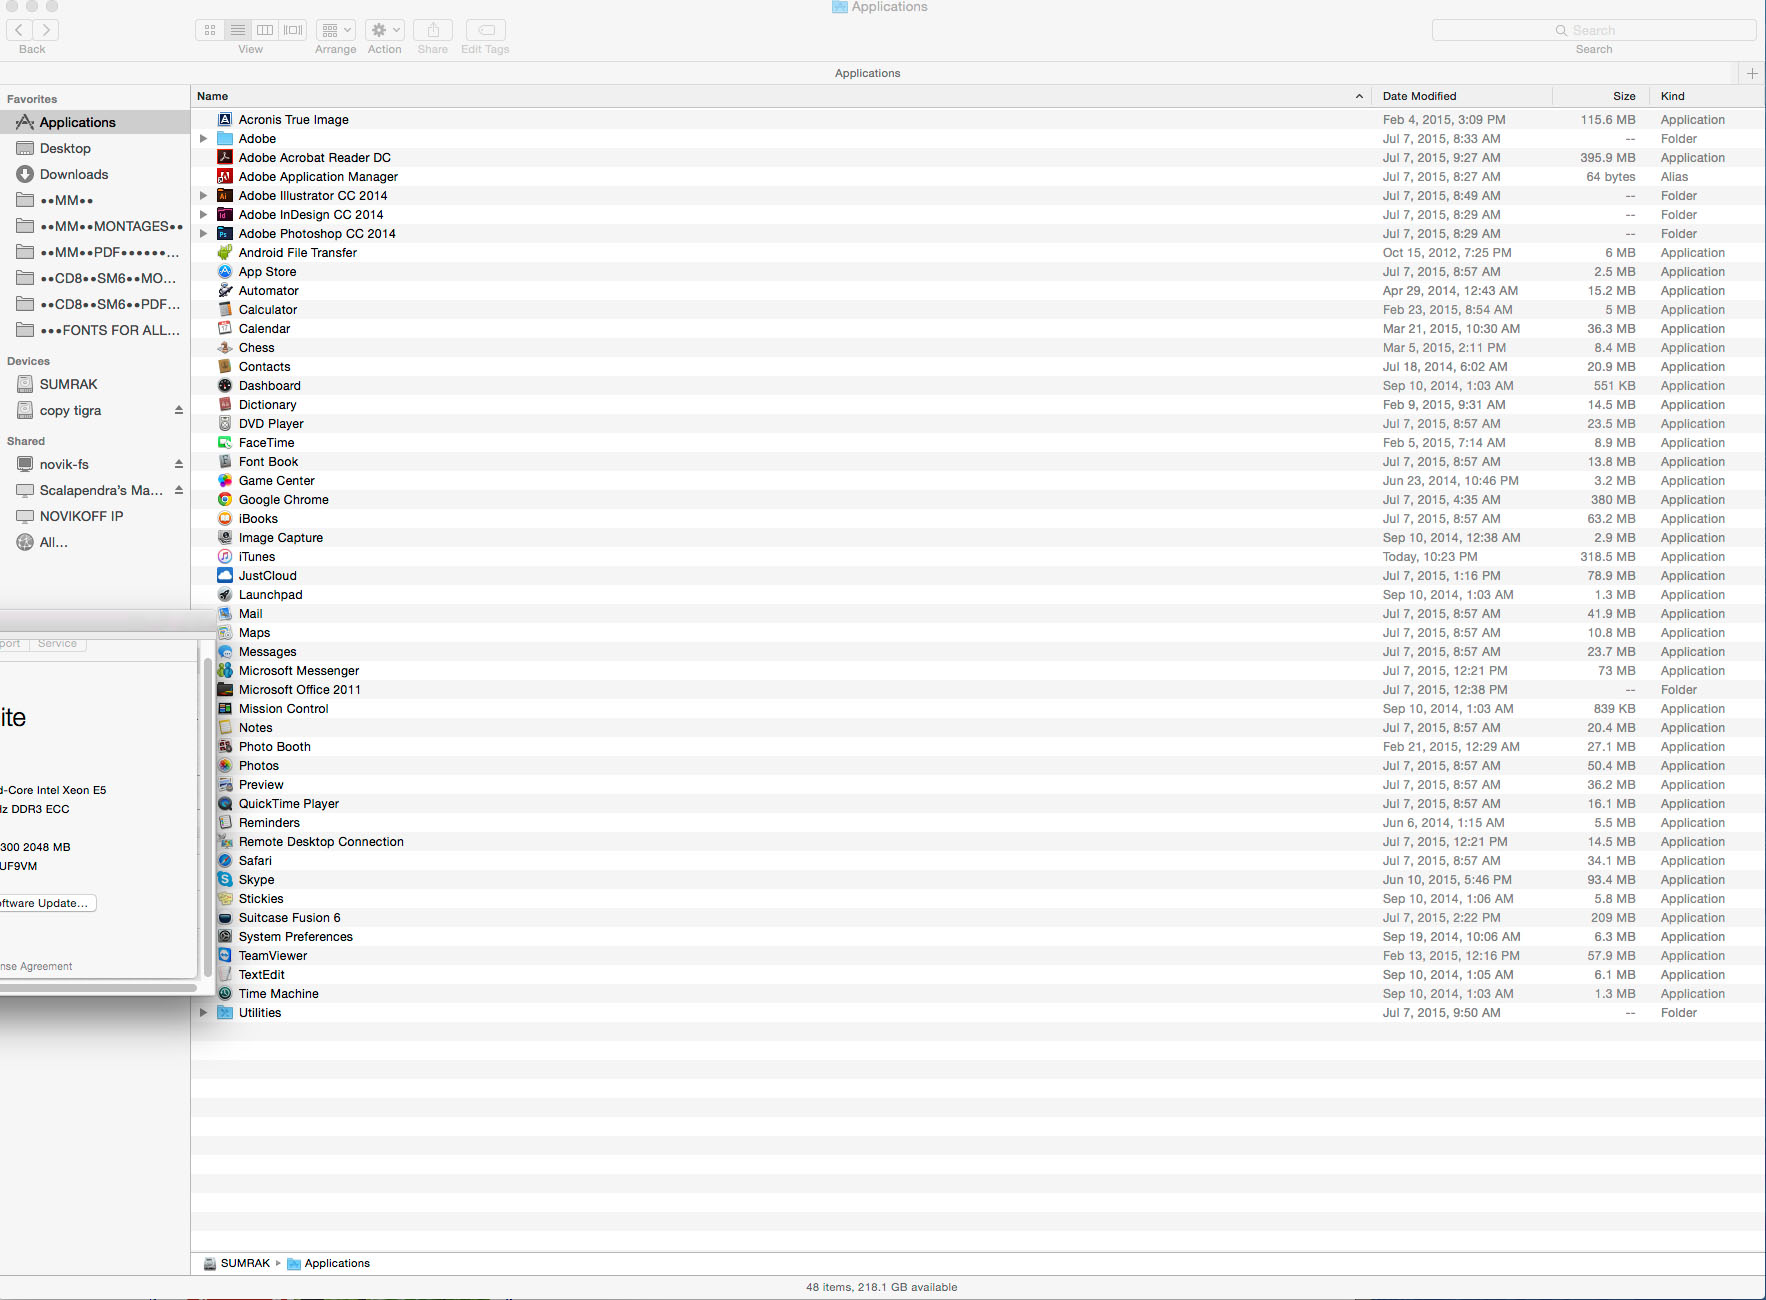Click All... under Shared
Image resolution: width=1766 pixels, height=1300 pixels.
[x=95, y=542]
